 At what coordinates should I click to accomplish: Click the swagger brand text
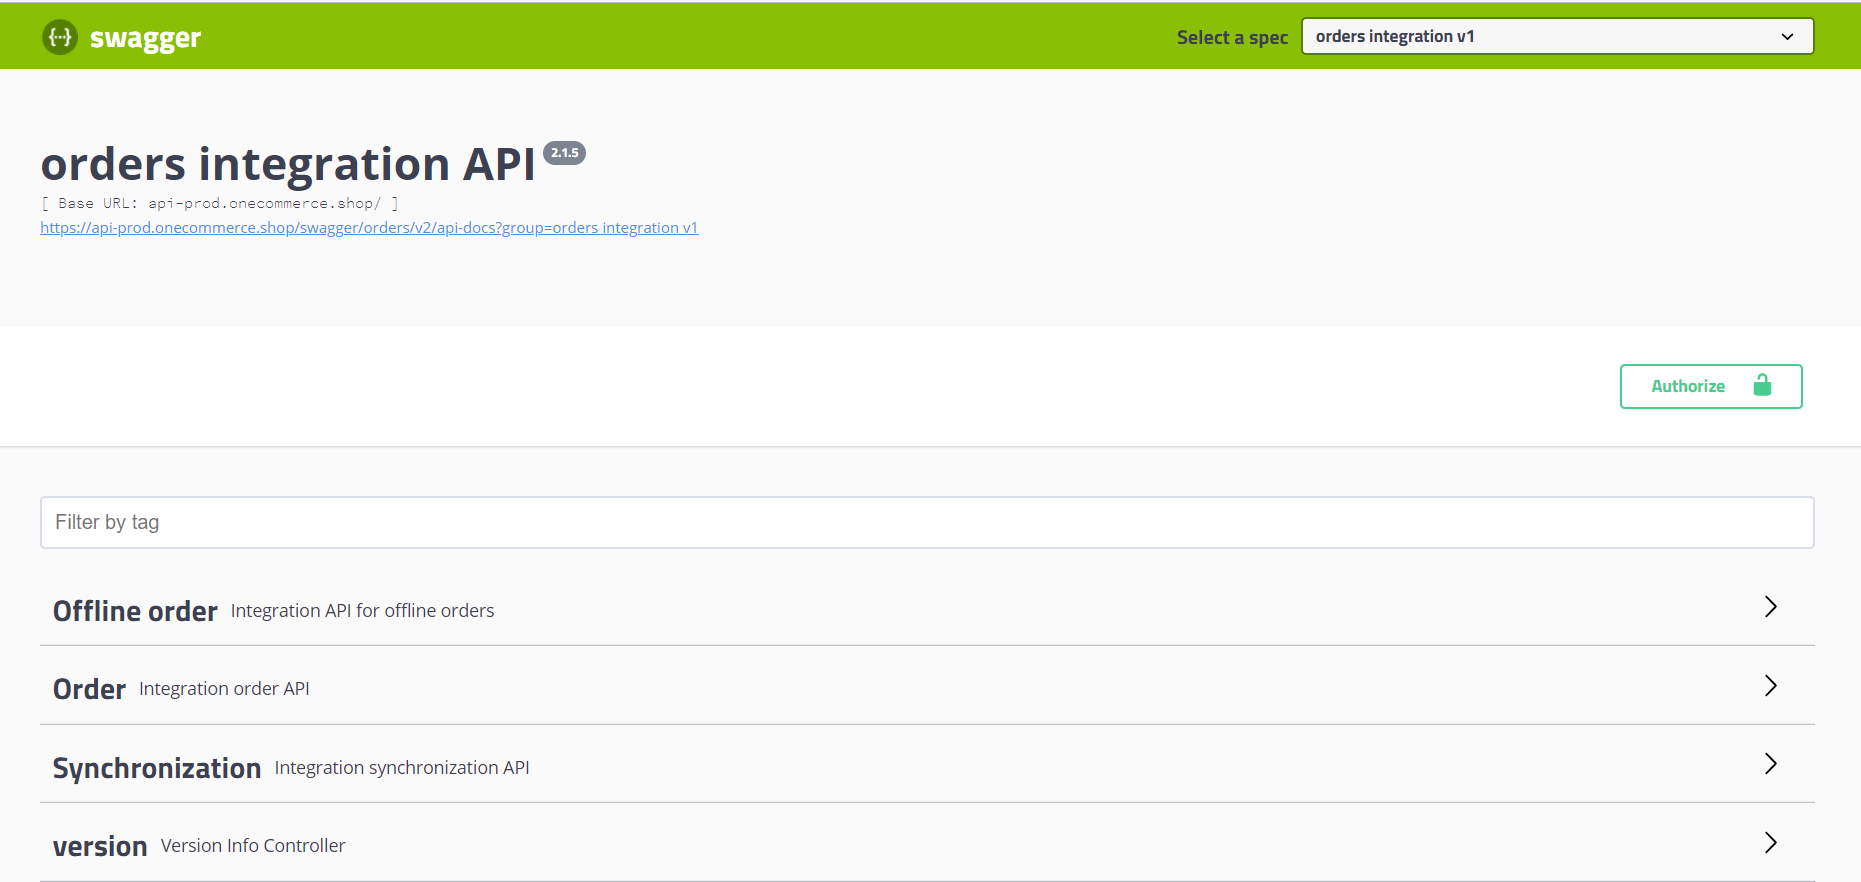(x=145, y=38)
